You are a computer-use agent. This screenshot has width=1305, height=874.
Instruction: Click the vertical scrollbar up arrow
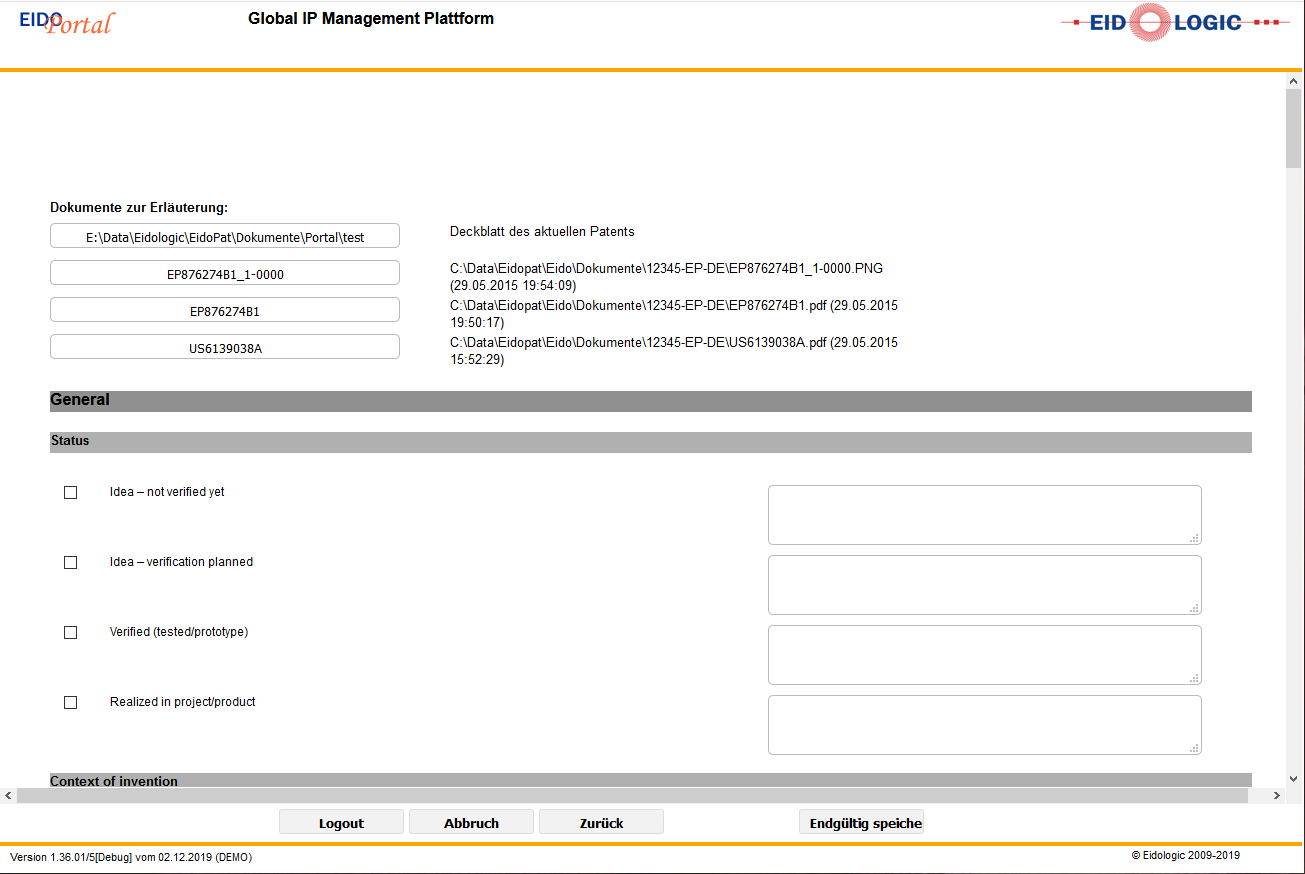coord(1295,81)
